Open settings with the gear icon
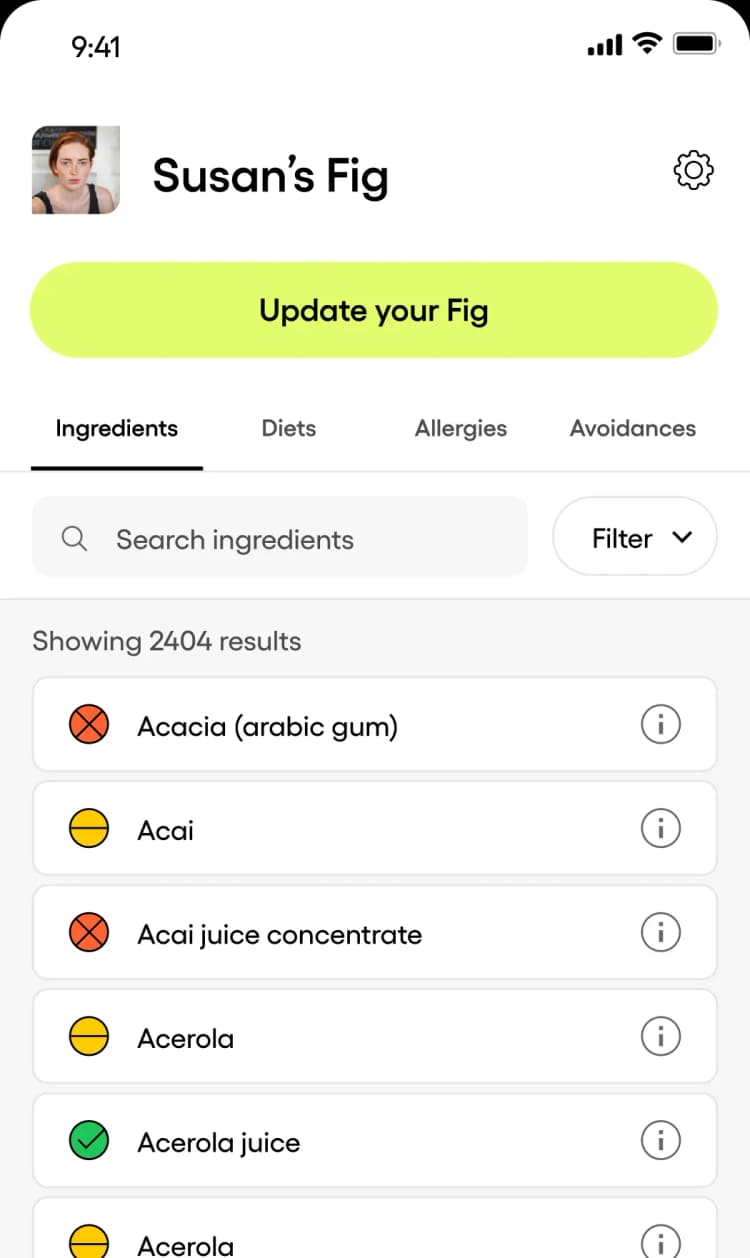750x1258 pixels. [694, 170]
